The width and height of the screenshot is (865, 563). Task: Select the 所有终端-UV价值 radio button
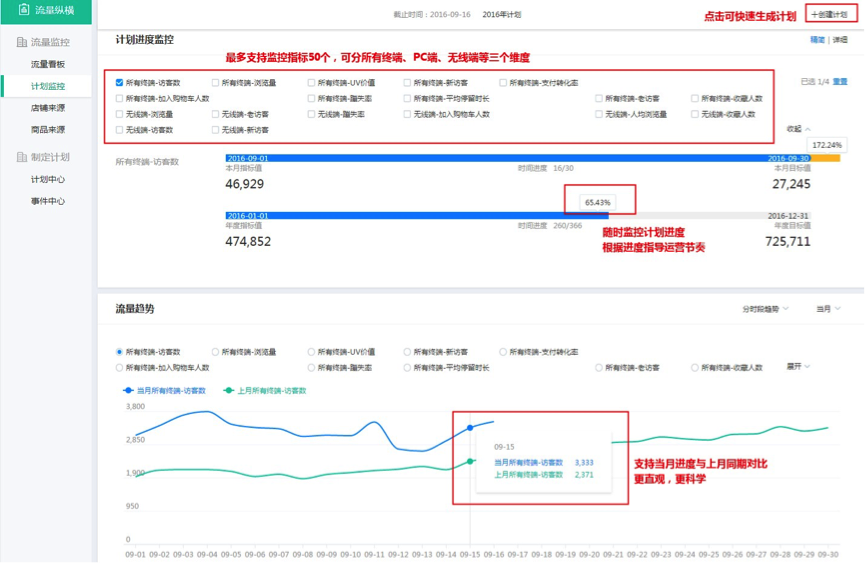pos(312,352)
